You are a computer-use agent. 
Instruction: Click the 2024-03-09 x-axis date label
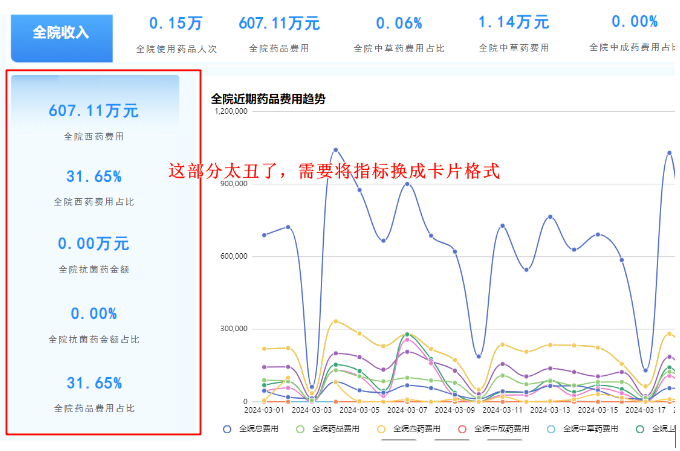point(455,410)
